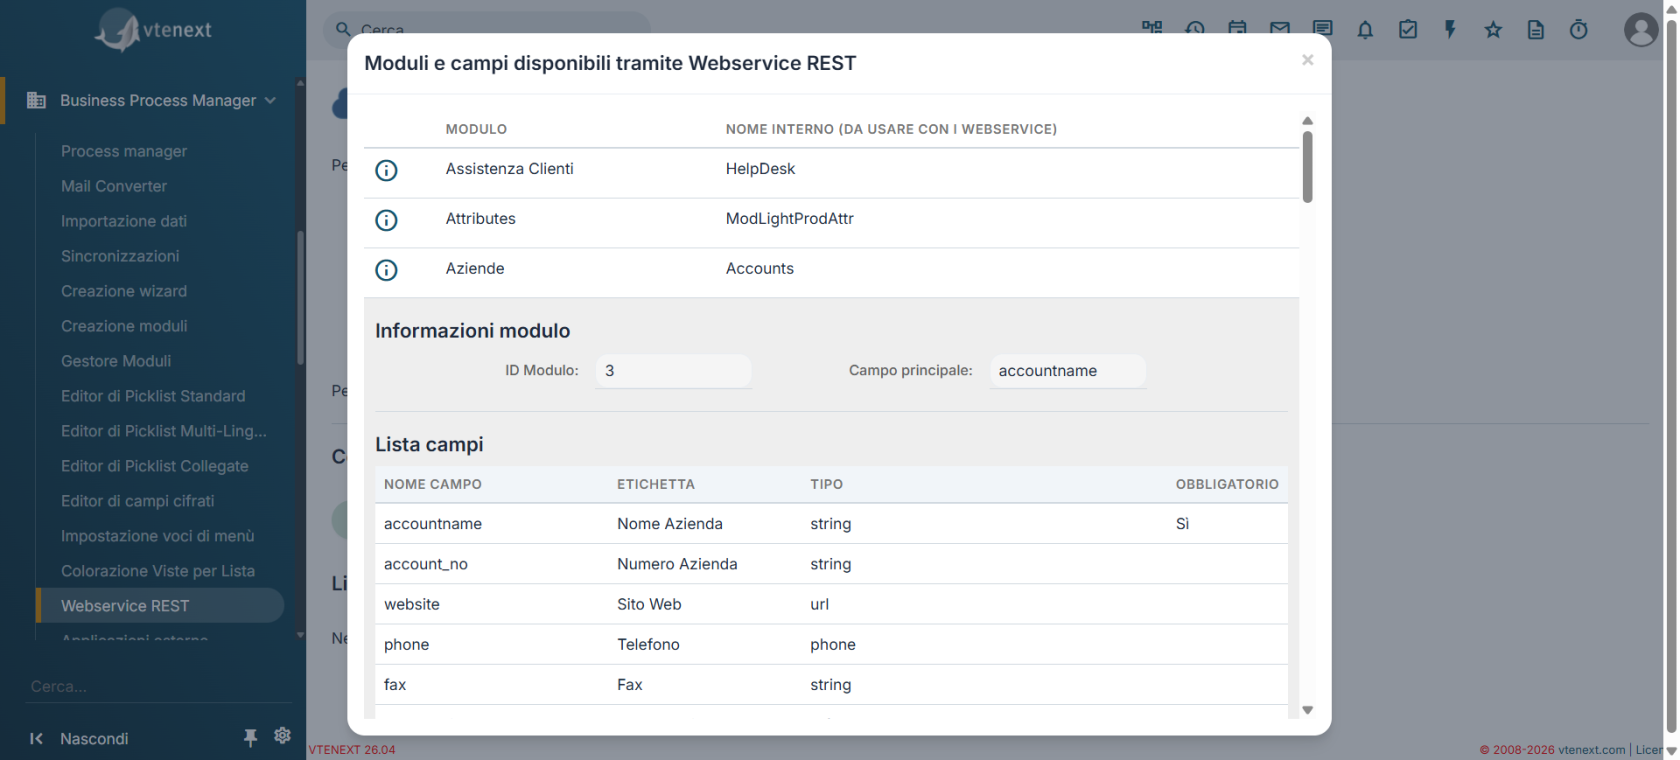Open Editor di campi cifrati

(x=138, y=501)
